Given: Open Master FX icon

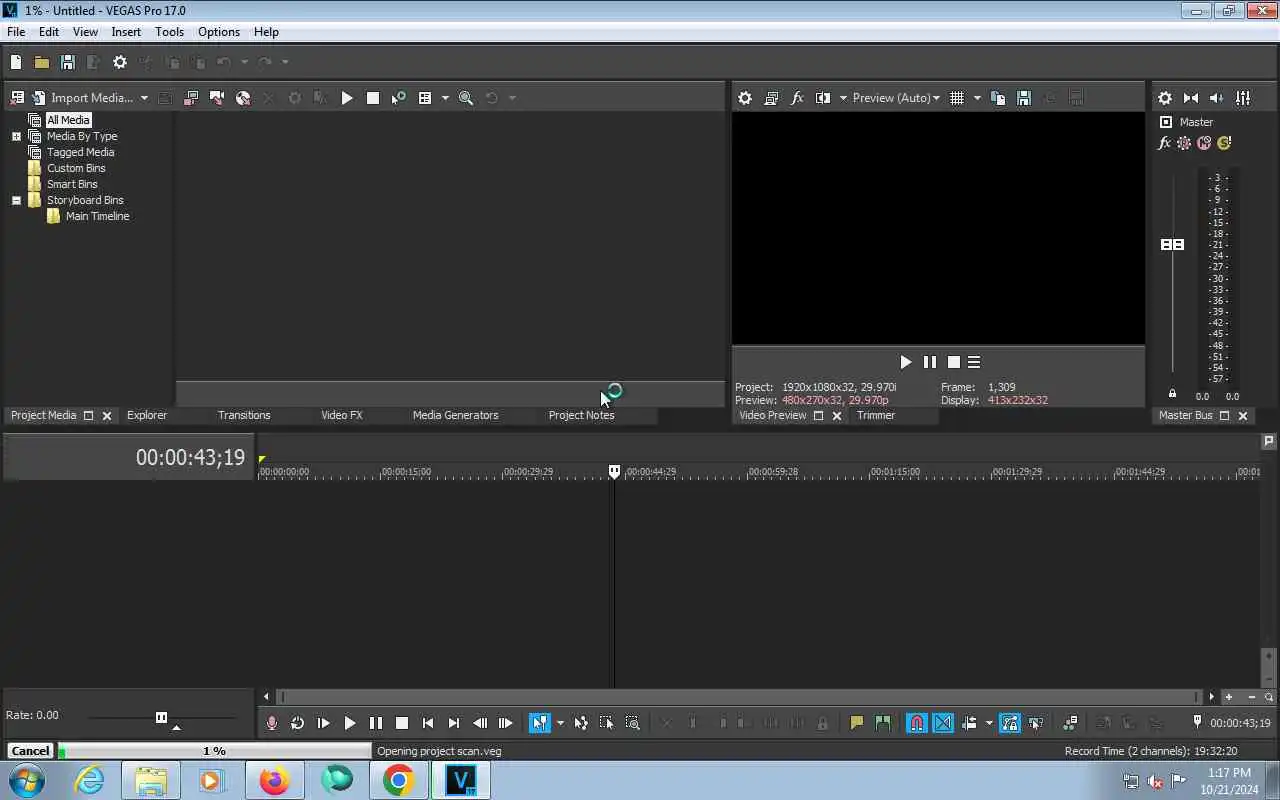Looking at the screenshot, I should point(1164,143).
